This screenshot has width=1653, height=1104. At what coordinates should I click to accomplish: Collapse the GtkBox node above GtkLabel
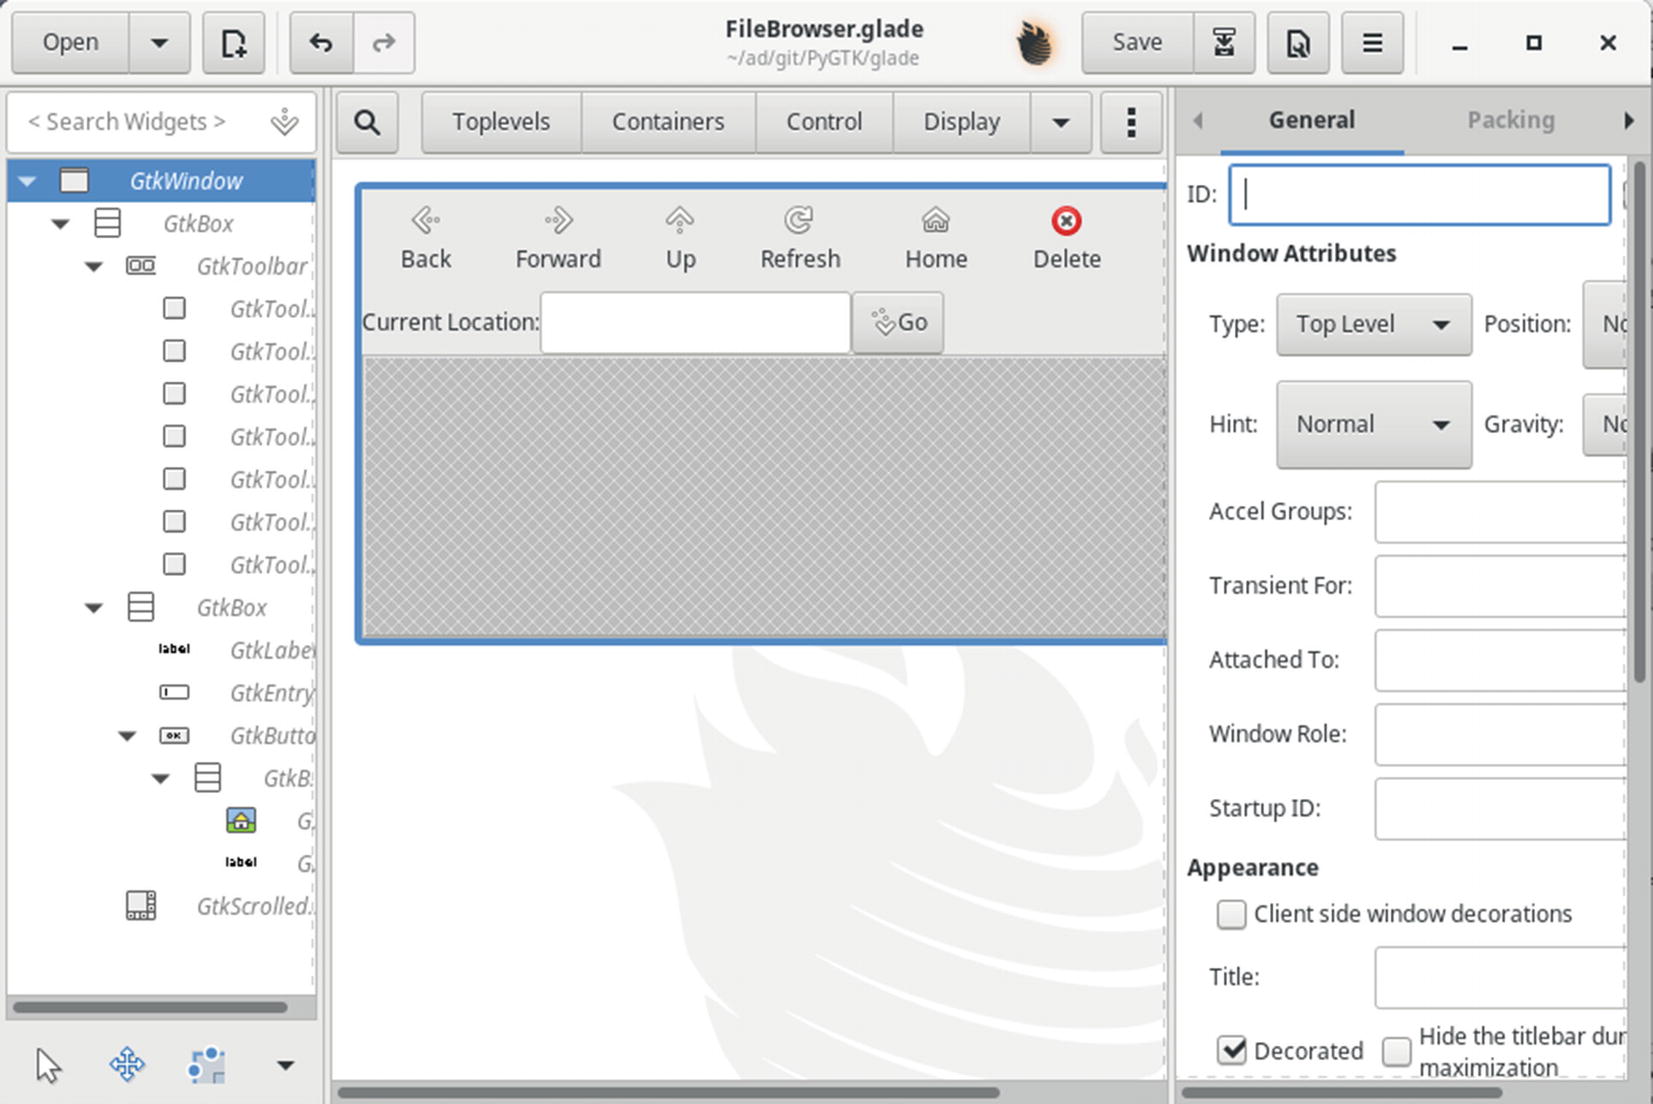(94, 608)
